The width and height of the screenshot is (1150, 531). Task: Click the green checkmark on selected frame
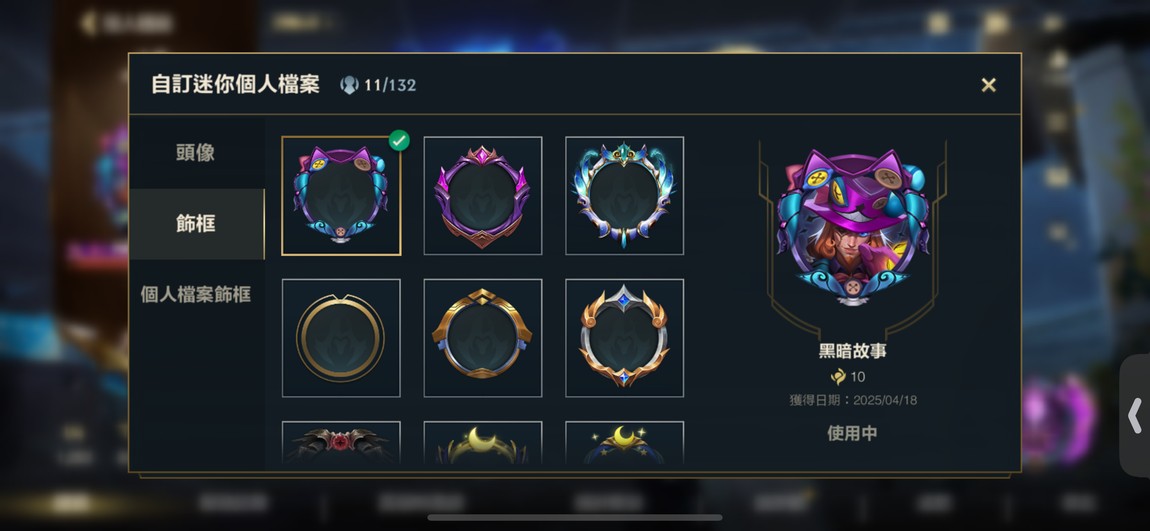399,139
